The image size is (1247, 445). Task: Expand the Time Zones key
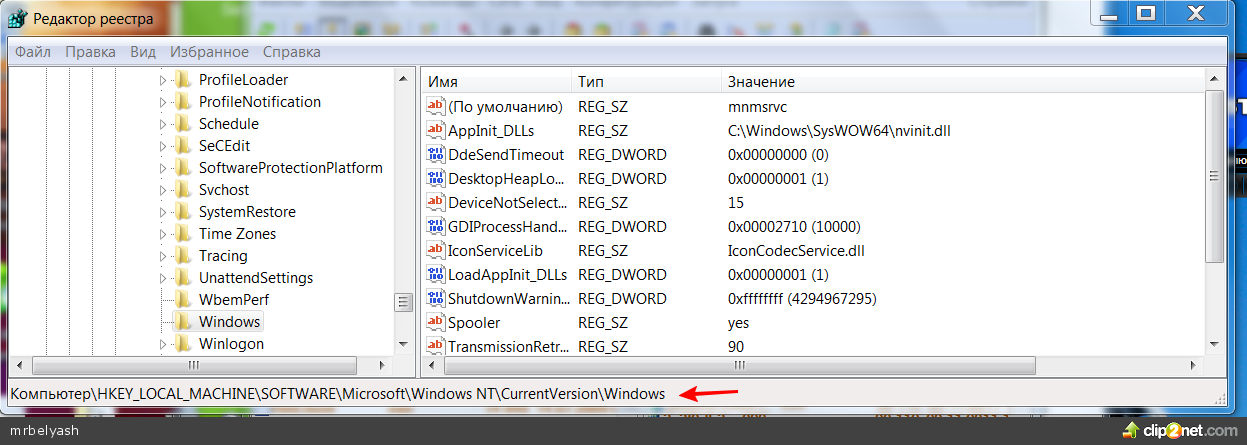pos(163,234)
